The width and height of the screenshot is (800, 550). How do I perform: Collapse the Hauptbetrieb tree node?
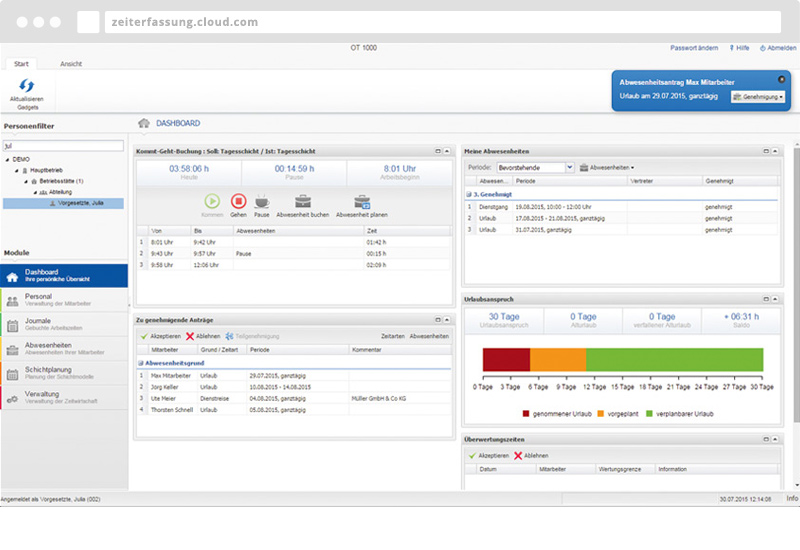click(x=16, y=170)
